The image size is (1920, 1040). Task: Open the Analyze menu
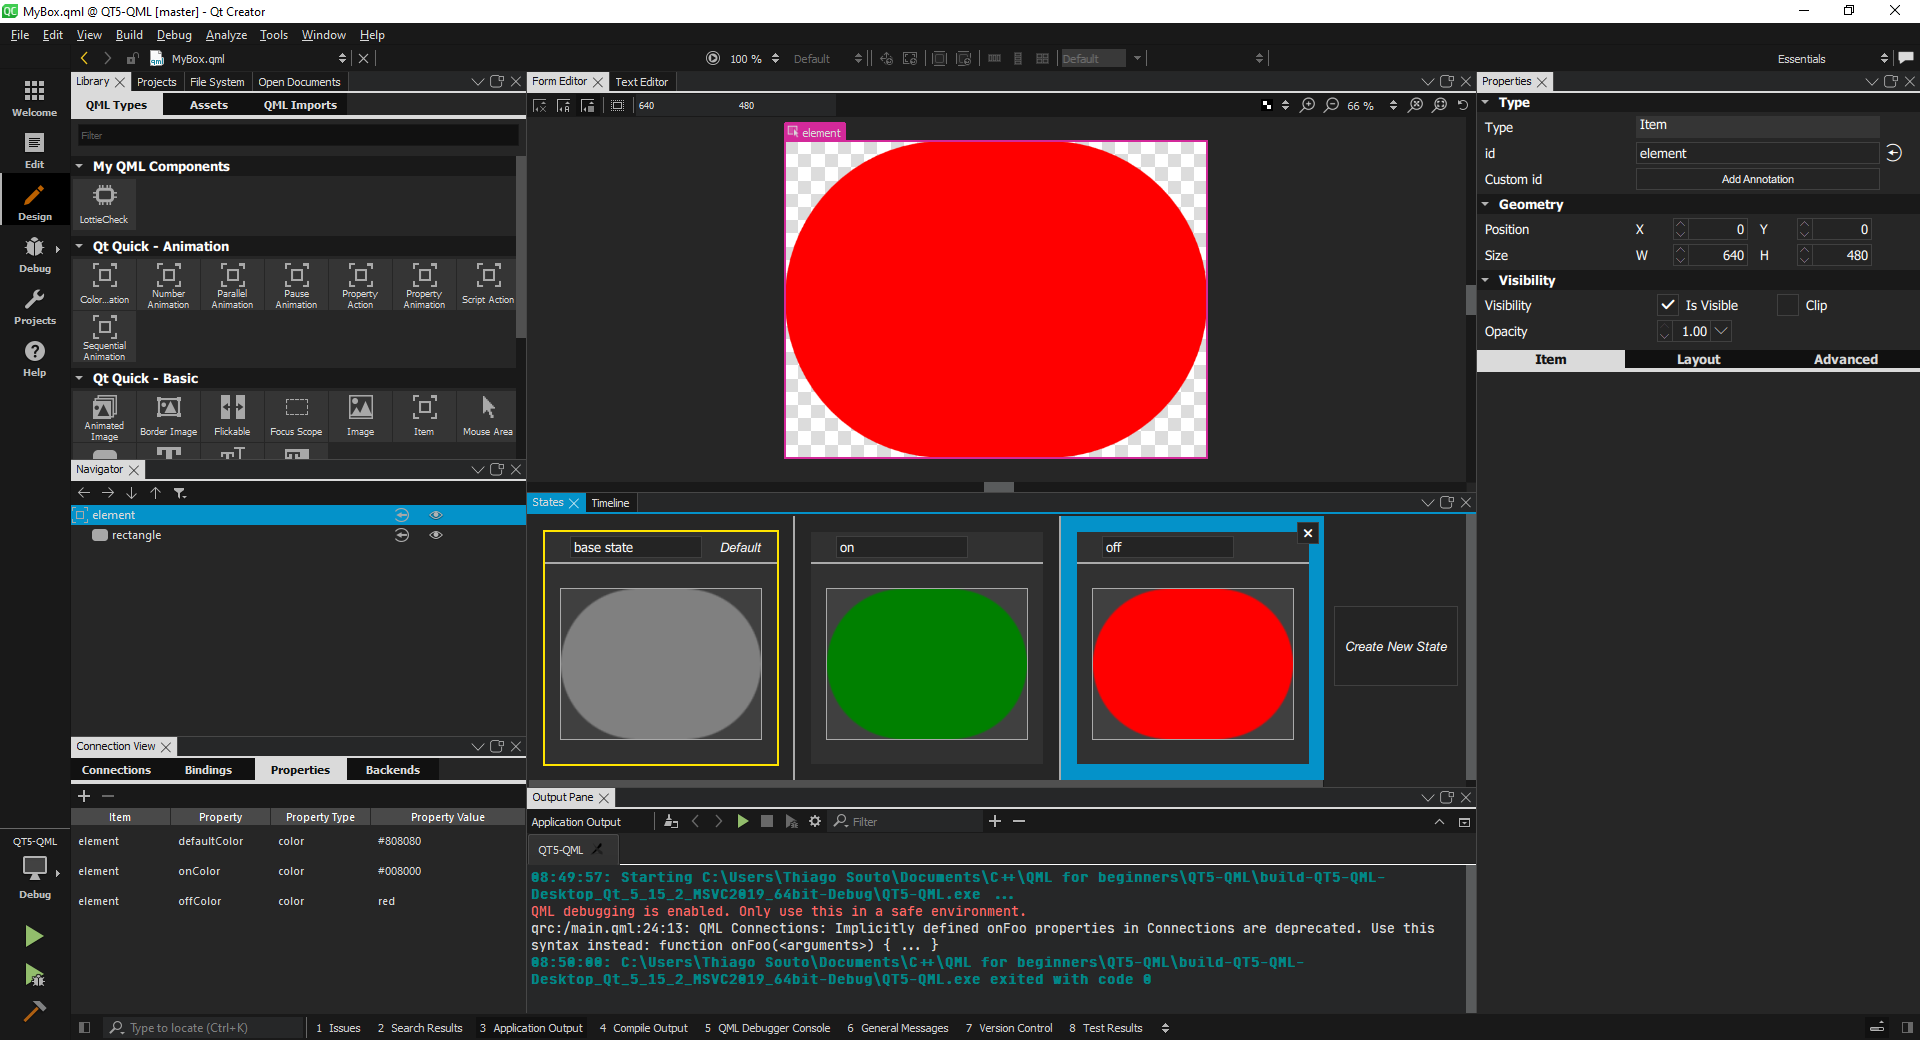(x=226, y=35)
